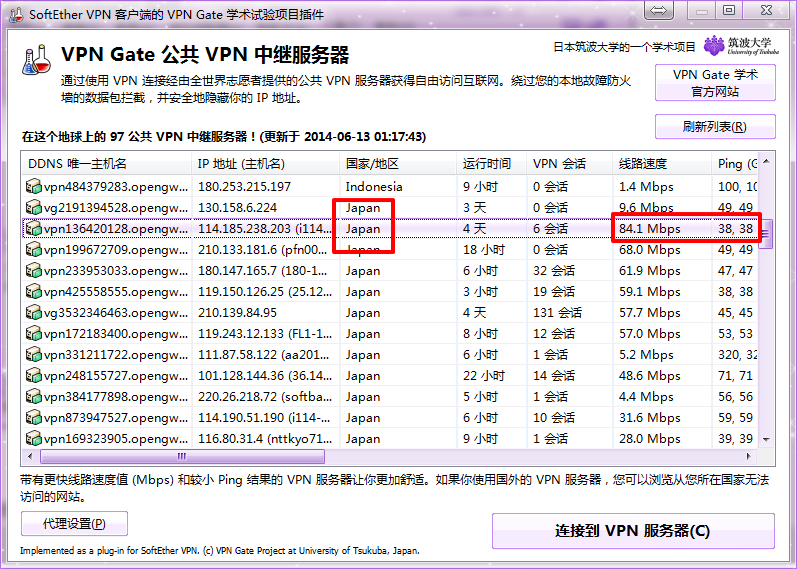
Task: Click the SoftEther title bar app icon
Action: (14, 10)
